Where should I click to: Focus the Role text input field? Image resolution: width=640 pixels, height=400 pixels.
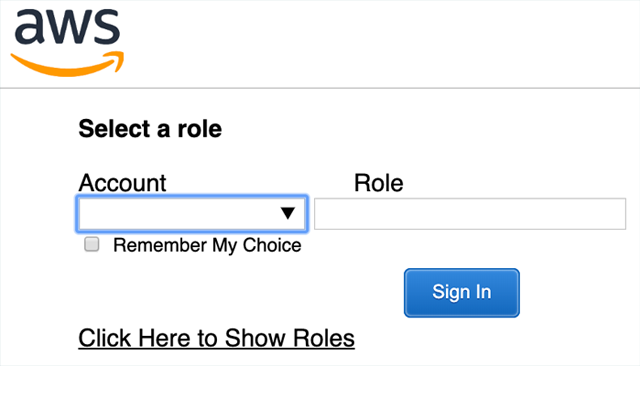470,214
